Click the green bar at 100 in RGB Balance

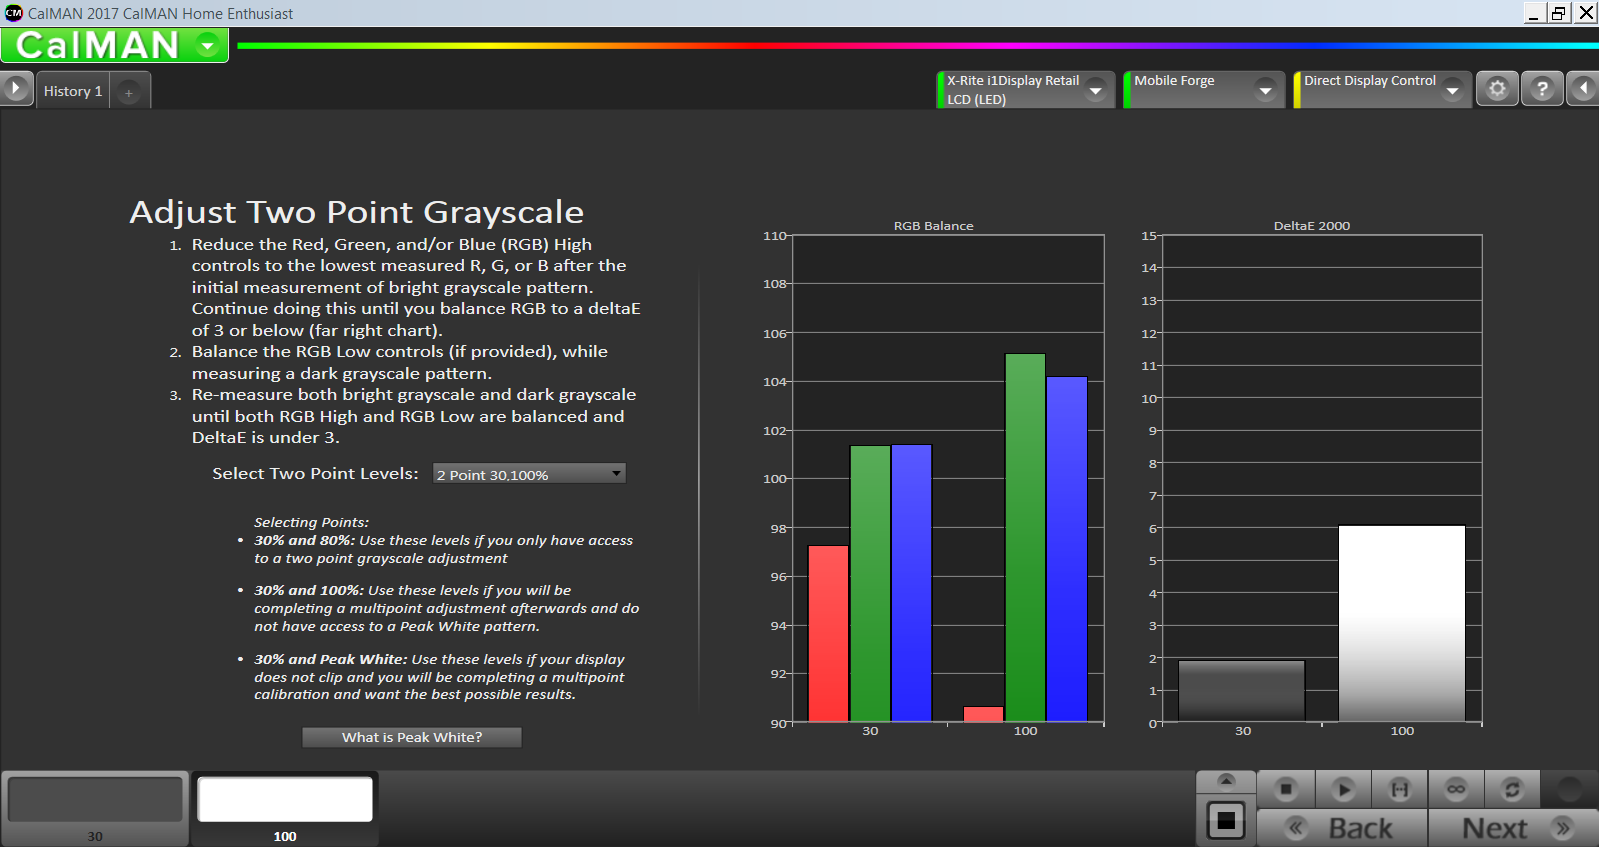point(1025,537)
